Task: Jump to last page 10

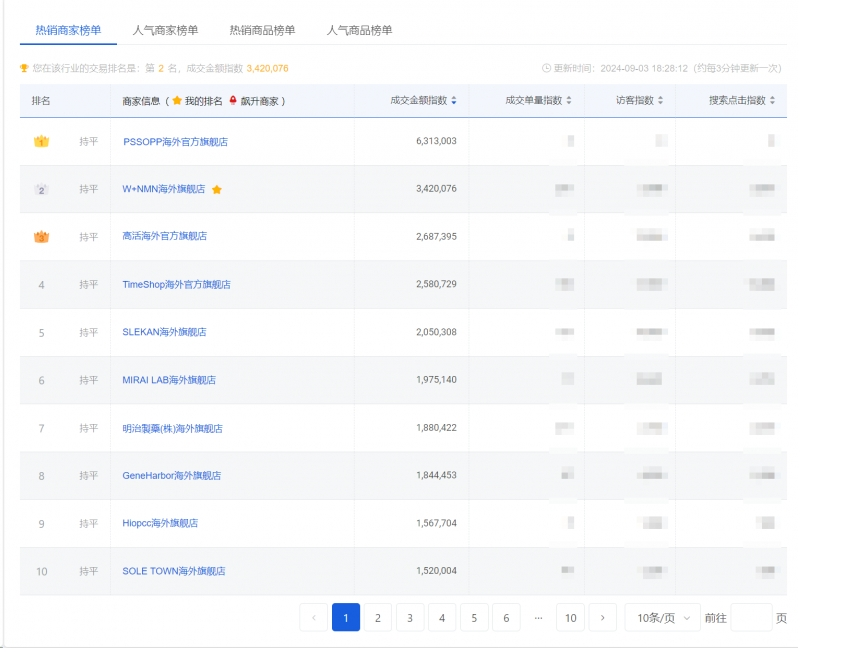Action: (x=571, y=617)
